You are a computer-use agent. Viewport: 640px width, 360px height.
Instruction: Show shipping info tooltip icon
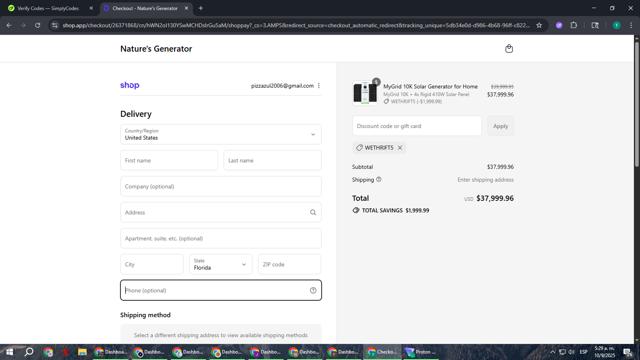[x=378, y=179]
